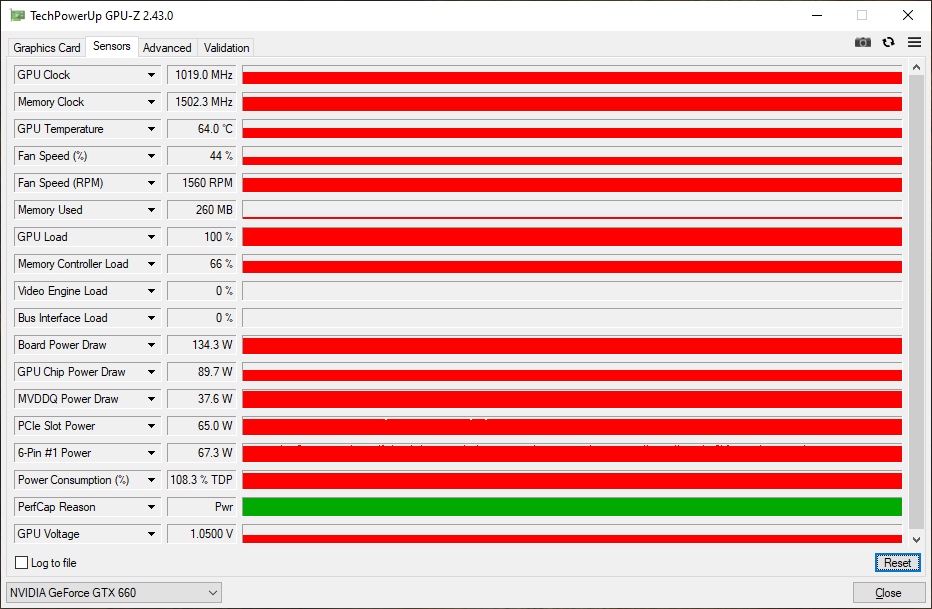Open the Video Engine Load dropdown
The height and width of the screenshot is (609, 932).
pyautogui.click(x=87, y=291)
